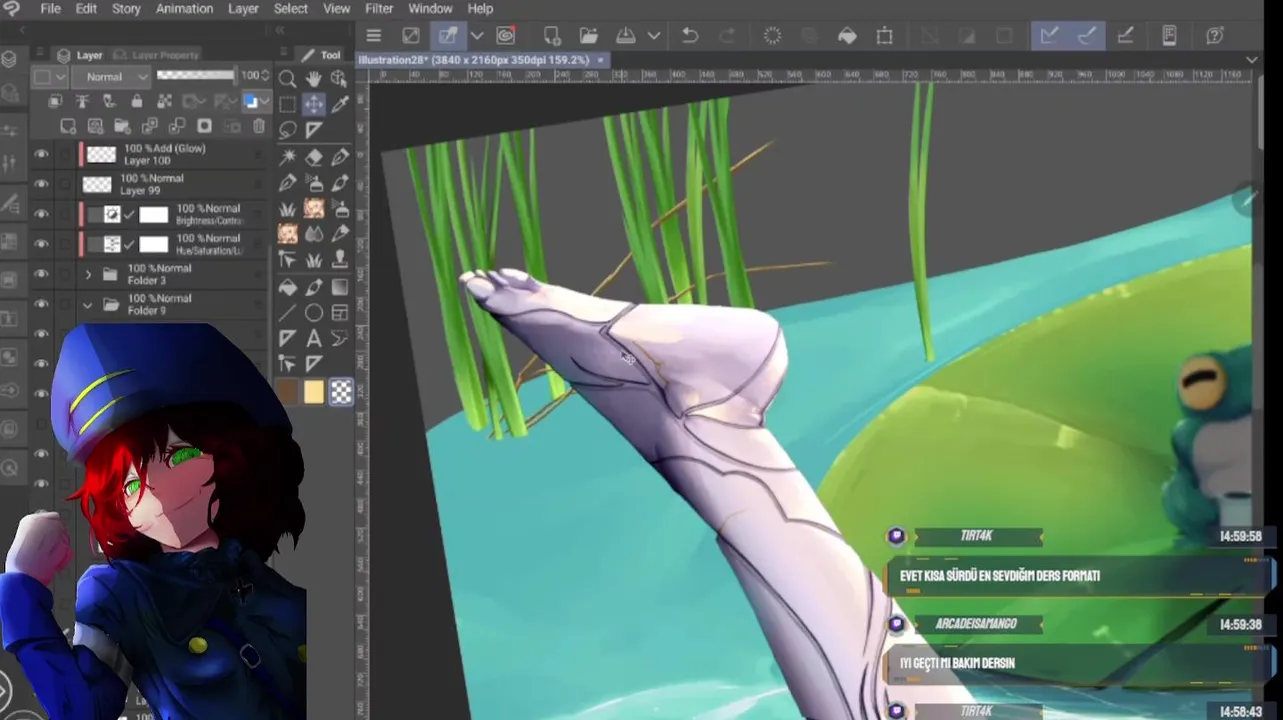Open the File menu
Viewport: 1283px width, 720px height.
click(x=50, y=8)
